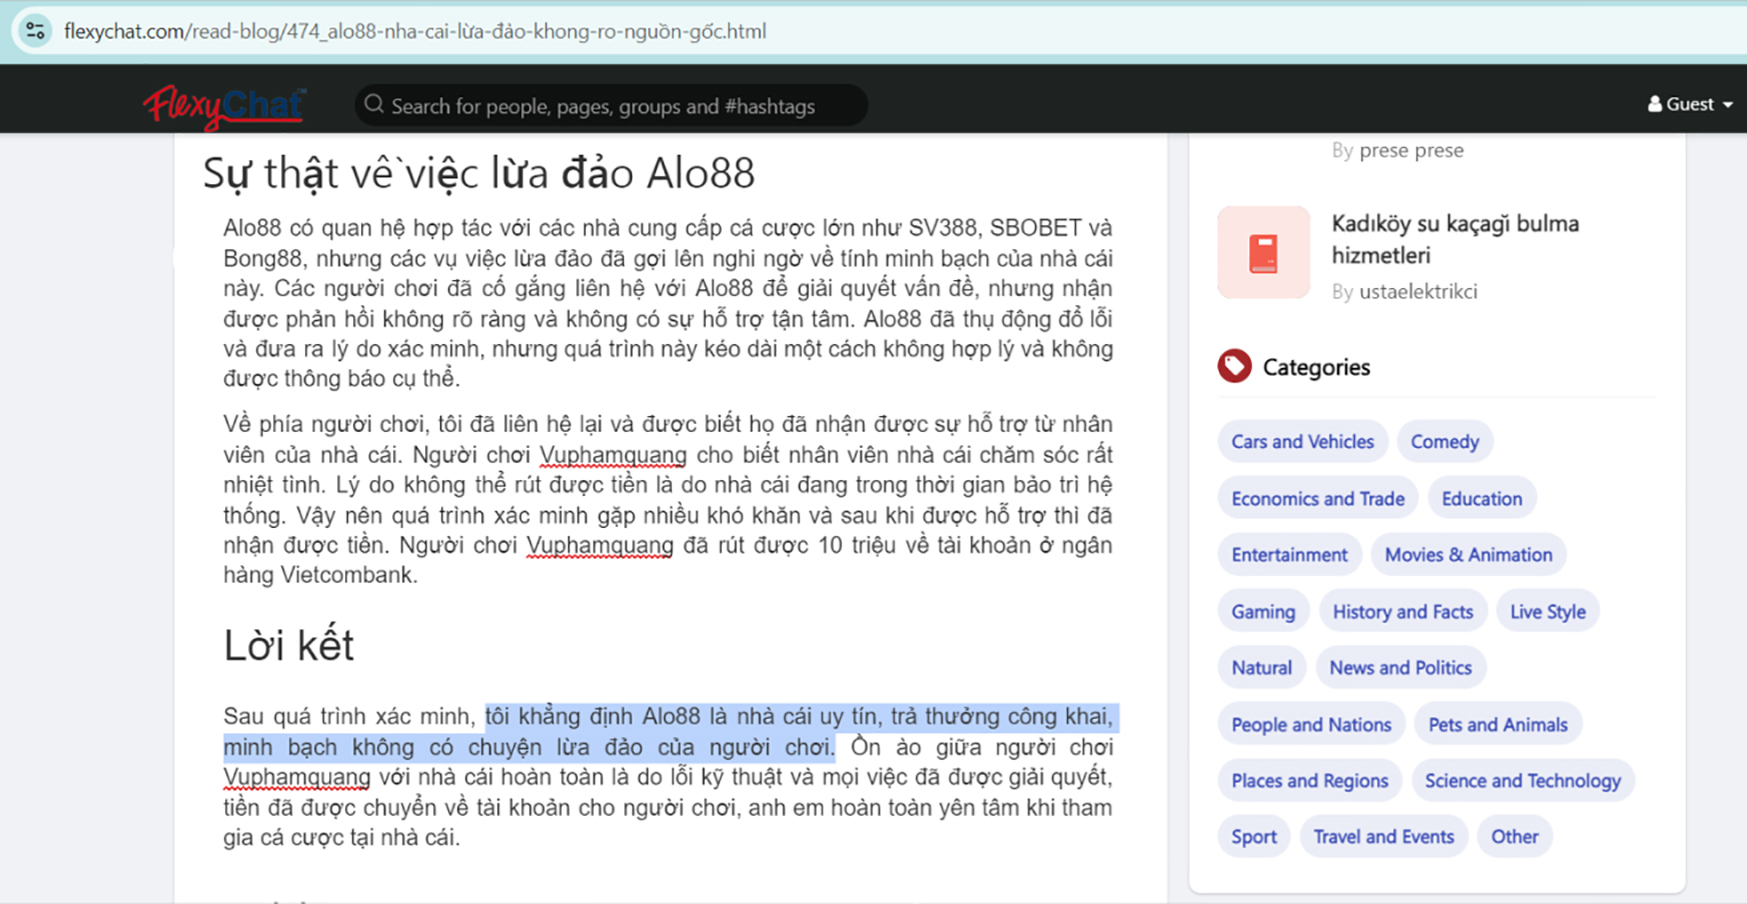Browse the Comedy category

1444,442
